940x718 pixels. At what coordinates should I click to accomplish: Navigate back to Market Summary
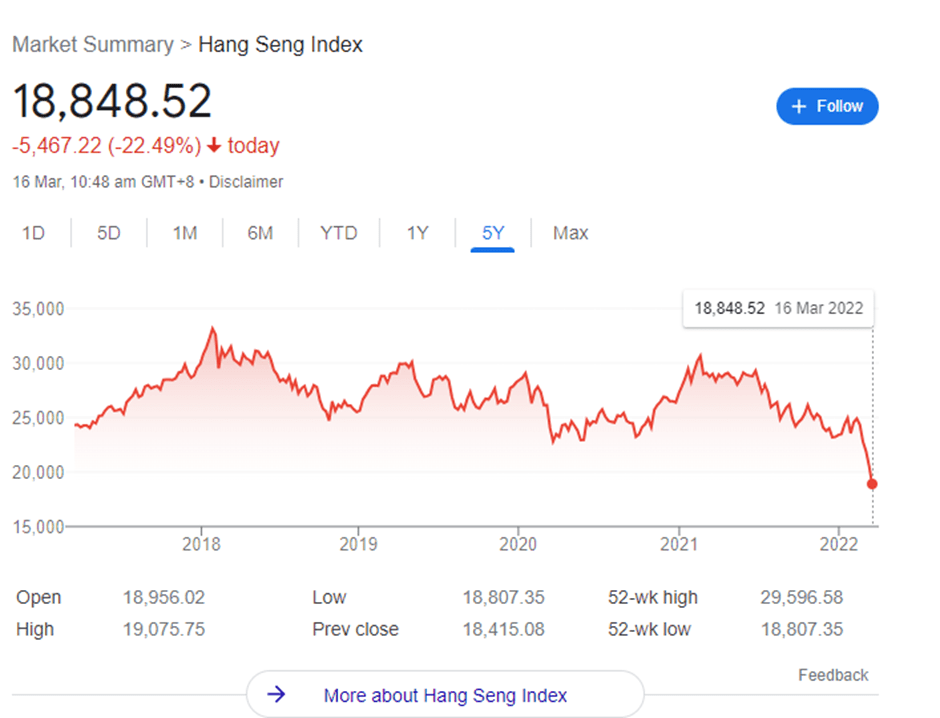[x=93, y=44]
